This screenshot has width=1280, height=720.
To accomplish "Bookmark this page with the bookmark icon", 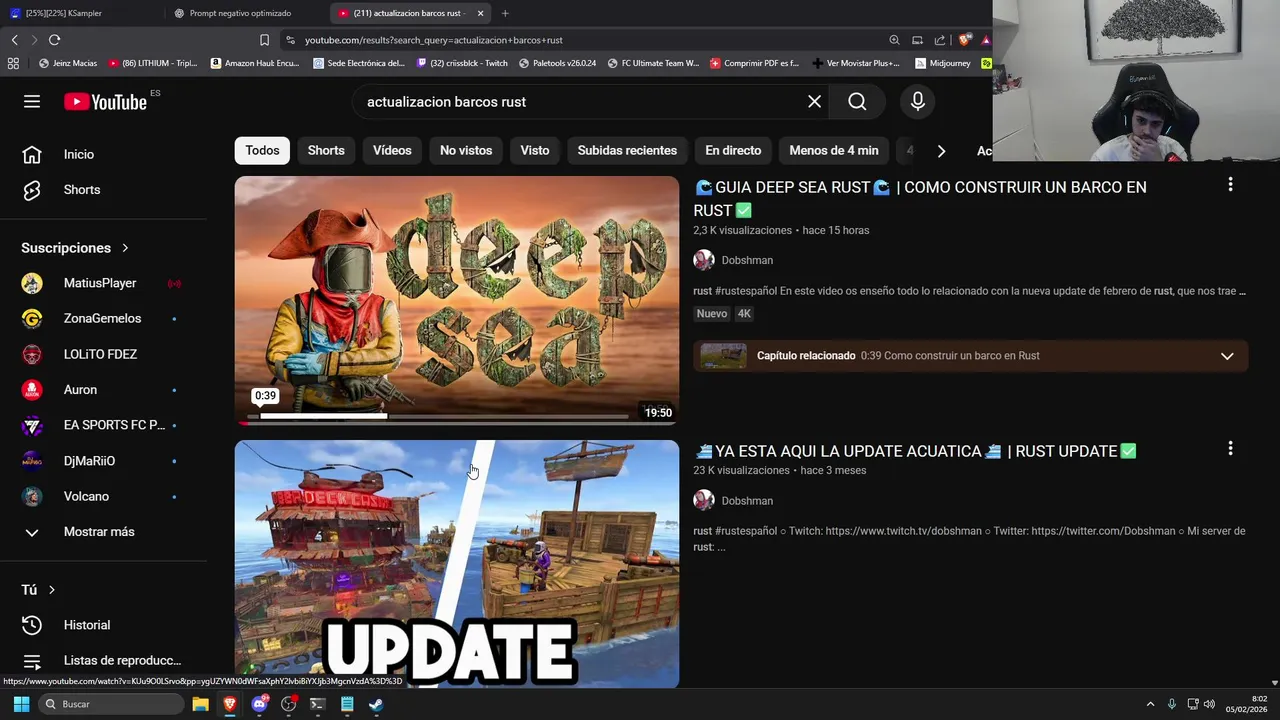I will pos(264,40).
